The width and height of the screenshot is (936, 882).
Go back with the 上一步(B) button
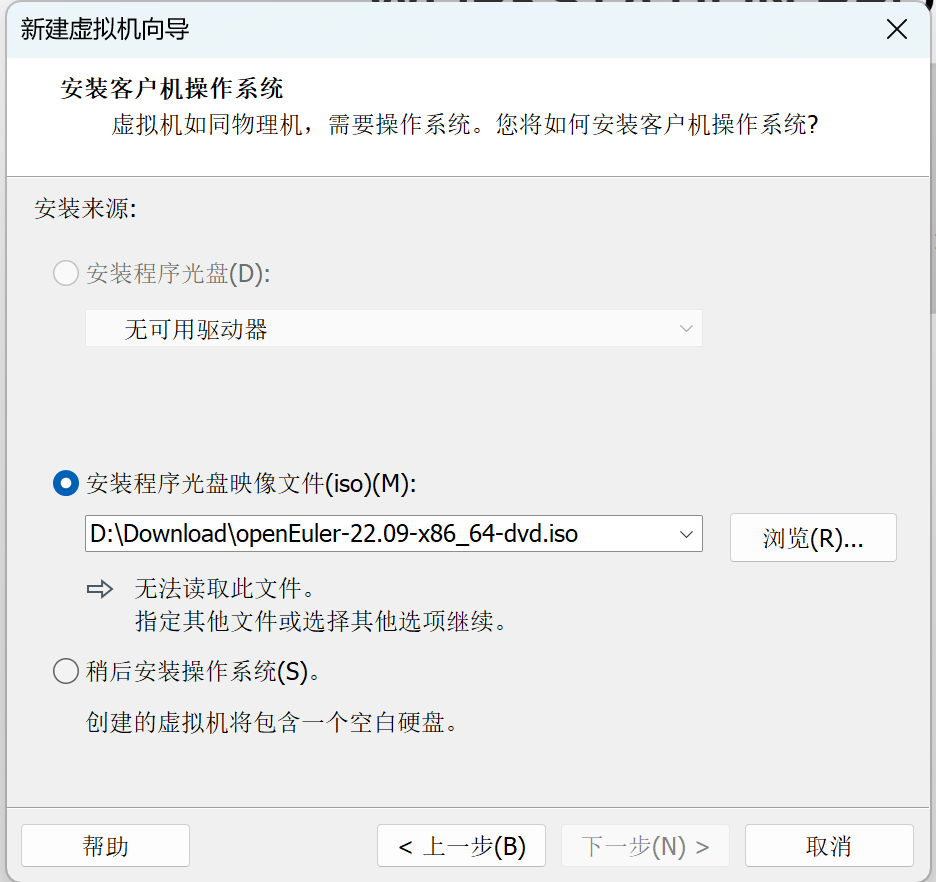[x=461, y=846]
